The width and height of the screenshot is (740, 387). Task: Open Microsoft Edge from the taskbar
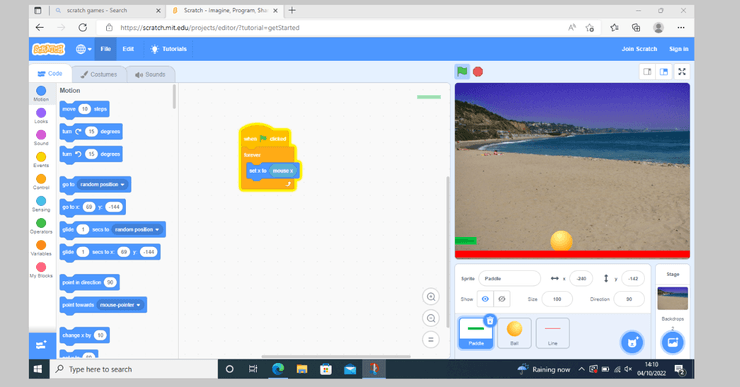point(278,369)
